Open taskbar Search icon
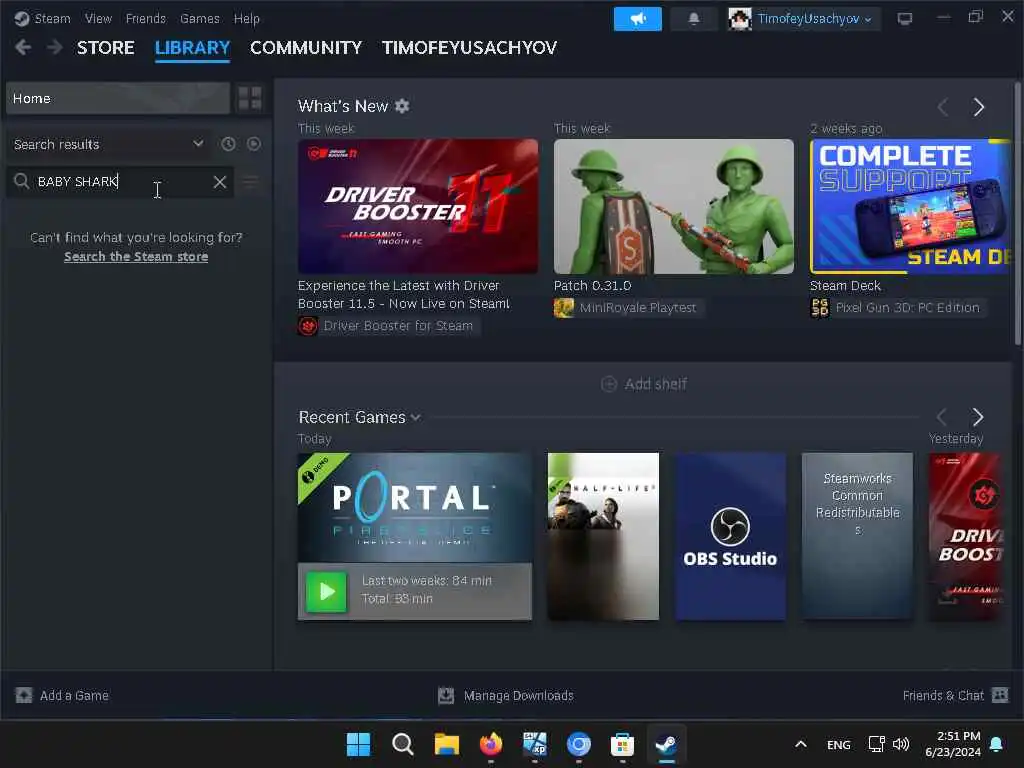This screenshot has width=1024, height=768. point(402,744)
